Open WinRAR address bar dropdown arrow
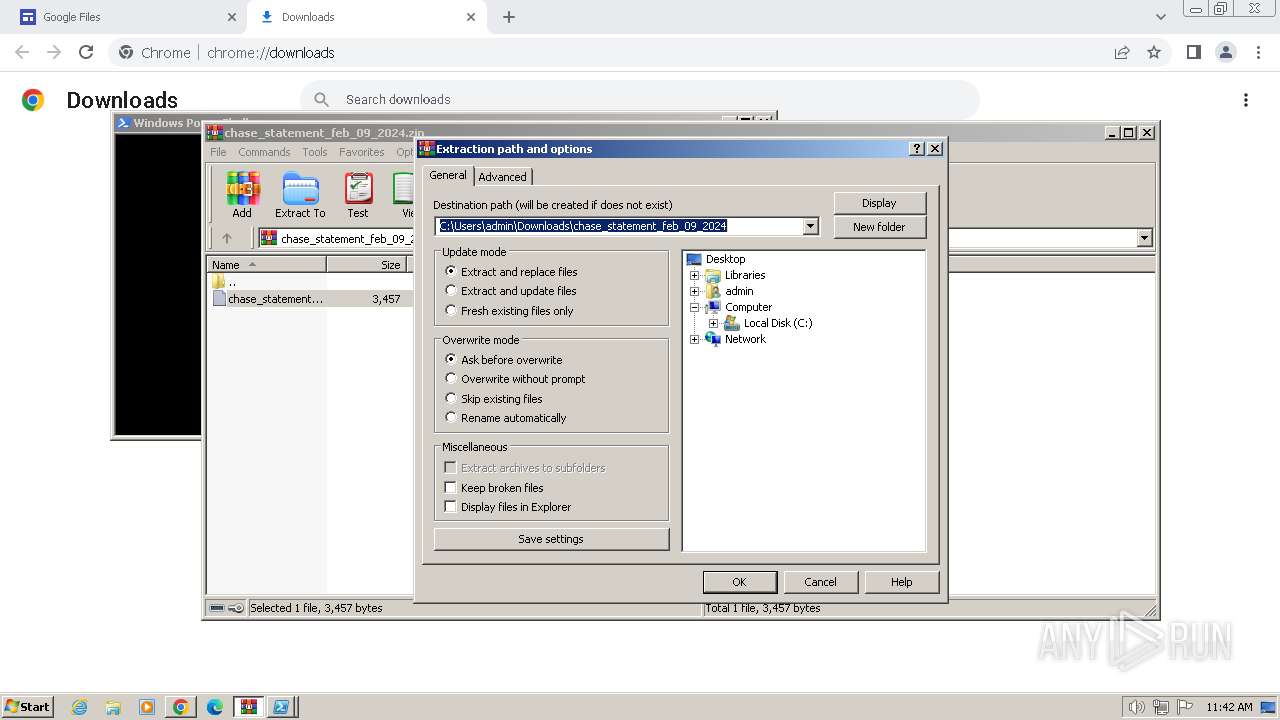1280x720 pixels. (1144, 238)
